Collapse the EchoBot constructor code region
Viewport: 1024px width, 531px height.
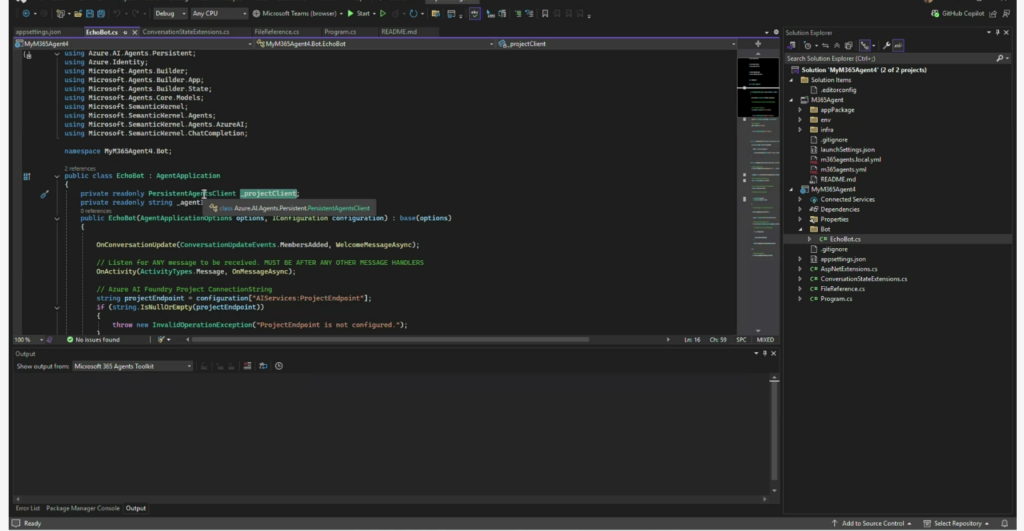tap(57, 218)
